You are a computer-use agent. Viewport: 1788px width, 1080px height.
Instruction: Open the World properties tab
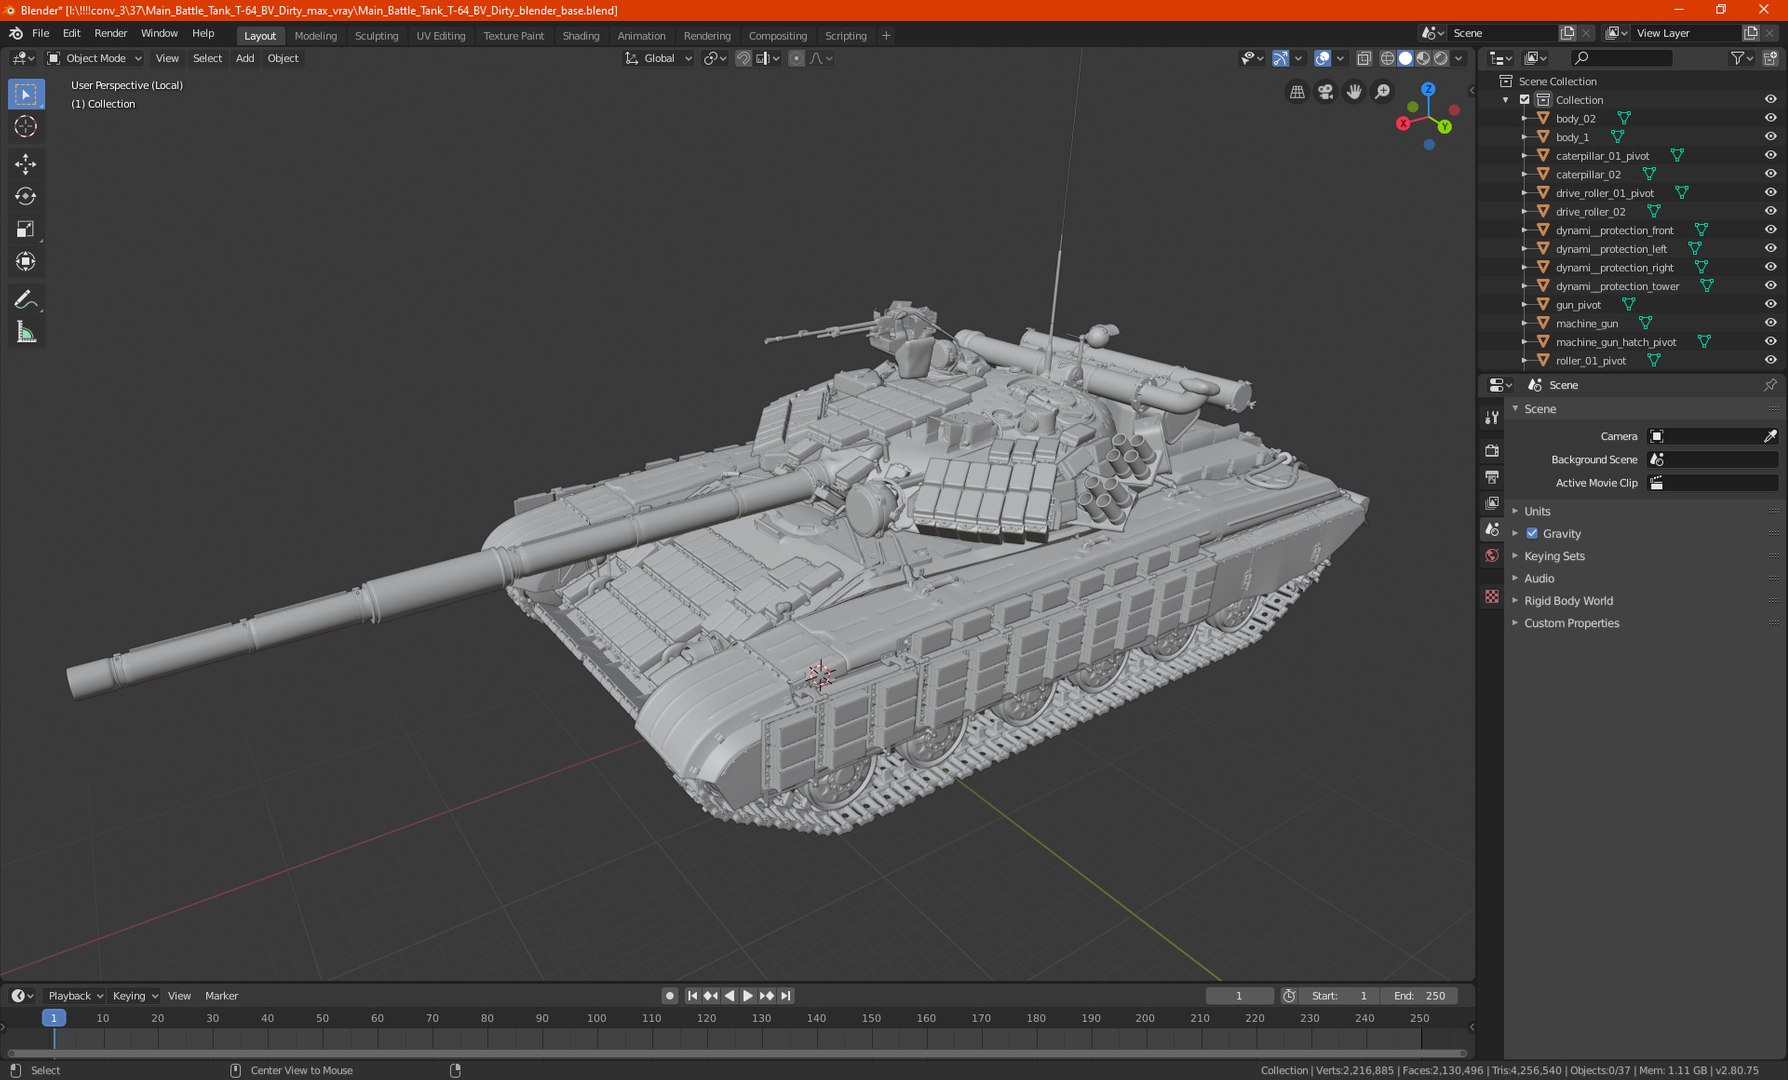[1492, 556]
